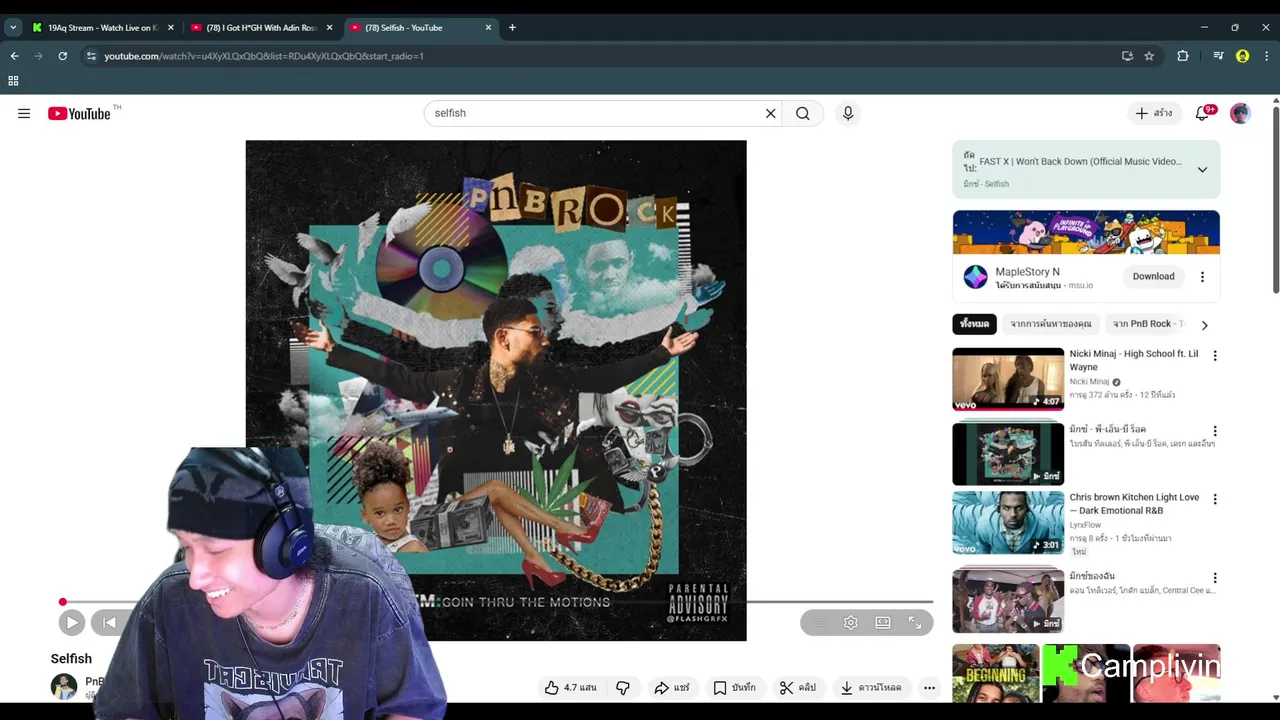This screenshot has height=720, width=1280.
Task: Go back in browser history
Action: [14, 56]
